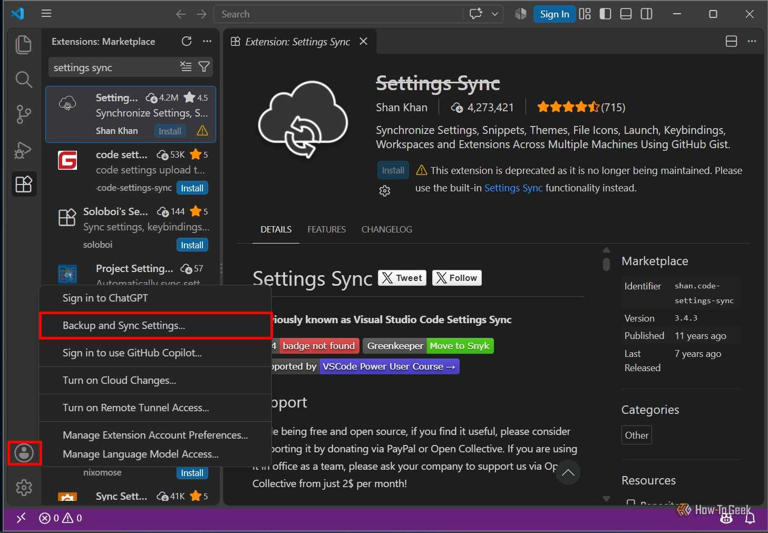The image size is (768, 533).
Task: Click the 4.5 star rating (715)
Action: (x=581, y=107)
